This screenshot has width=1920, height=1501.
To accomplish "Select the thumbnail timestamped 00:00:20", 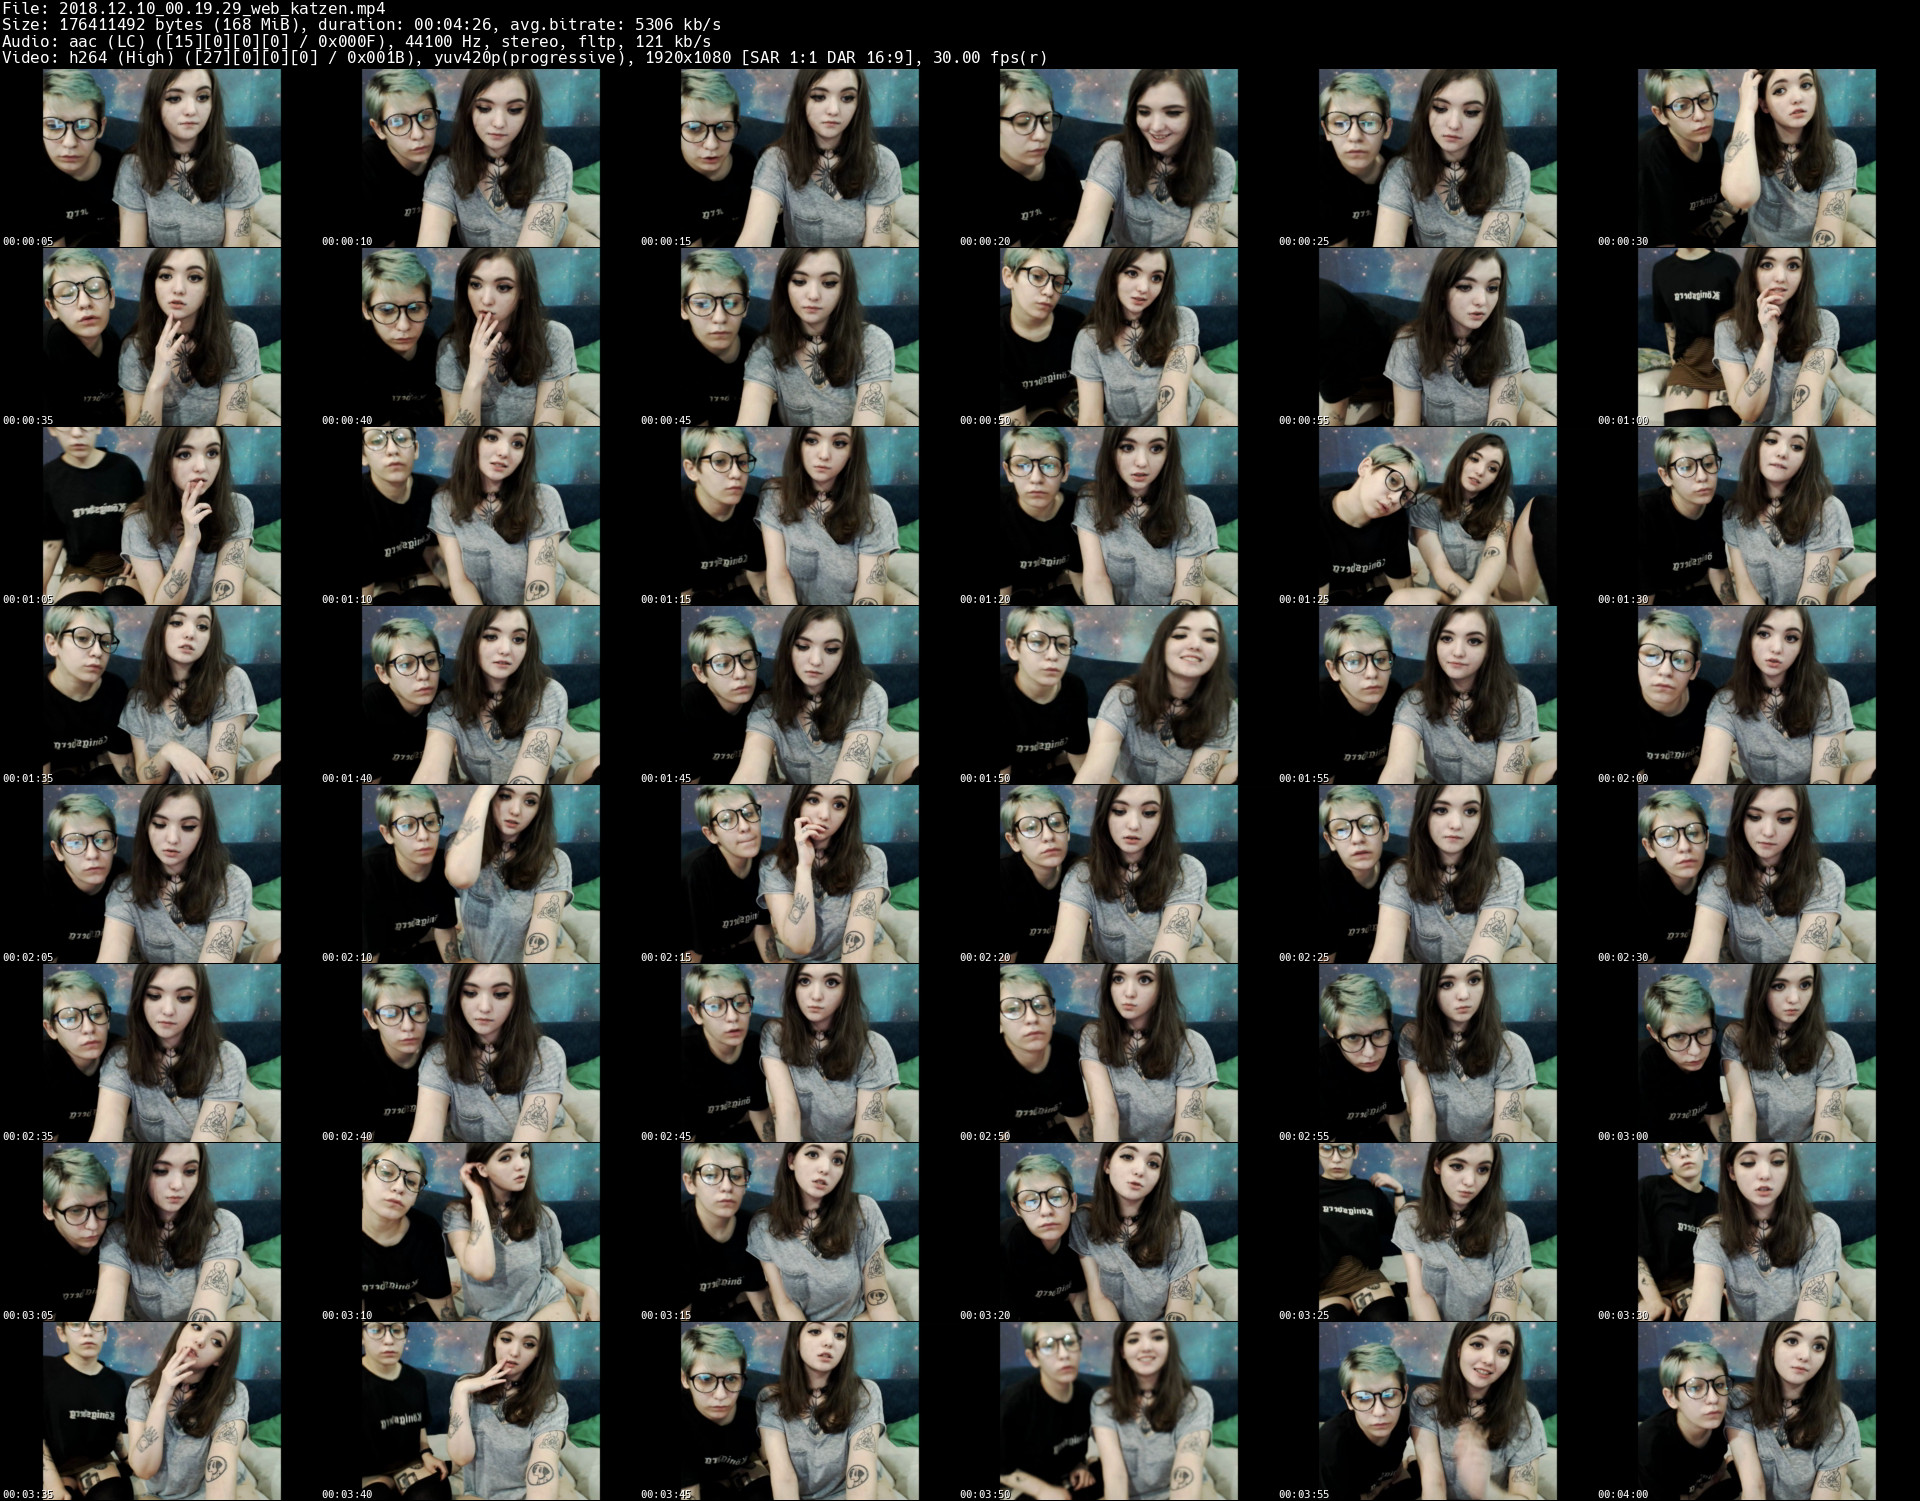I will [1119, 158].
